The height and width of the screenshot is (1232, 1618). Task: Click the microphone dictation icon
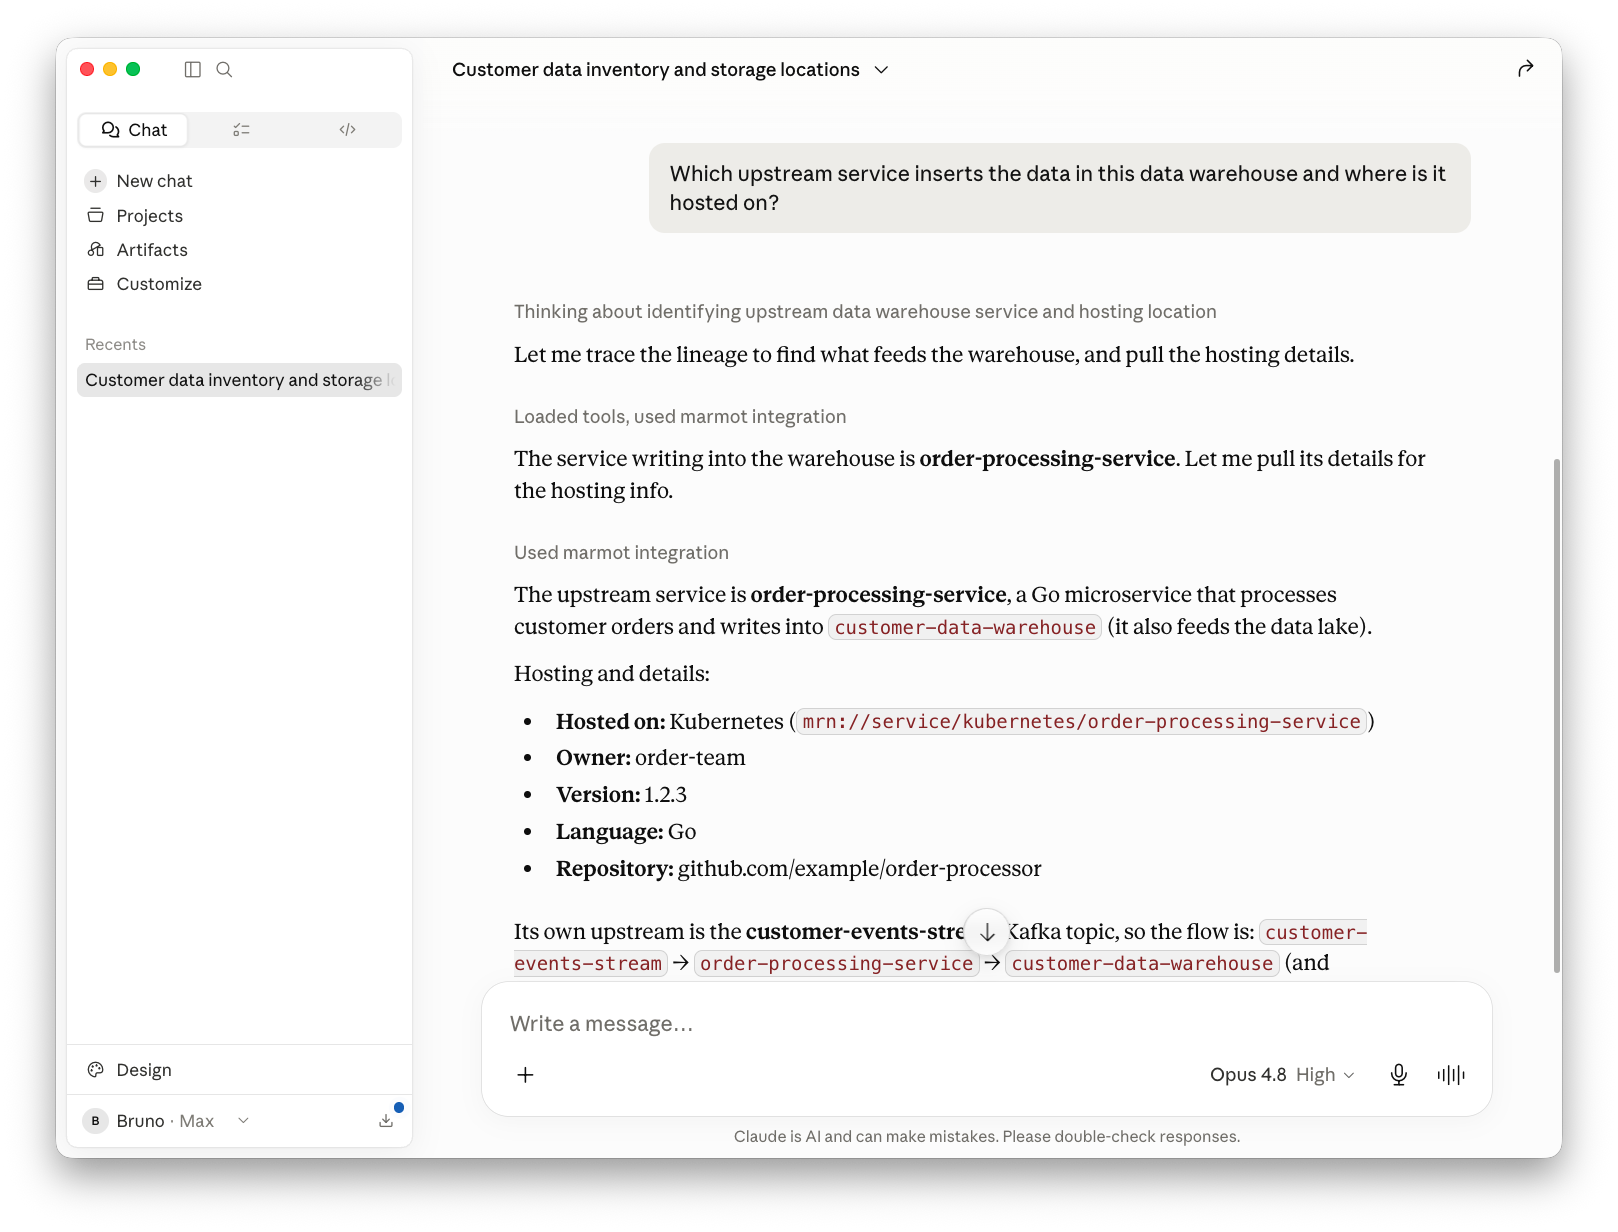pyautogui.click(x=1399, y=1075)
